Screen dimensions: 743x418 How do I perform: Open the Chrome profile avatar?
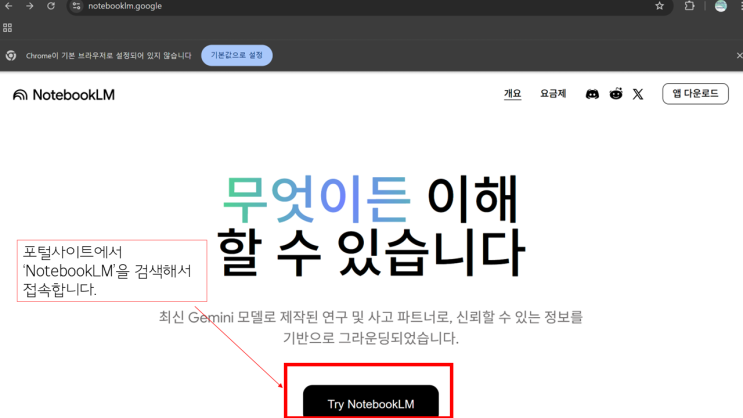[x=721, y=6]
